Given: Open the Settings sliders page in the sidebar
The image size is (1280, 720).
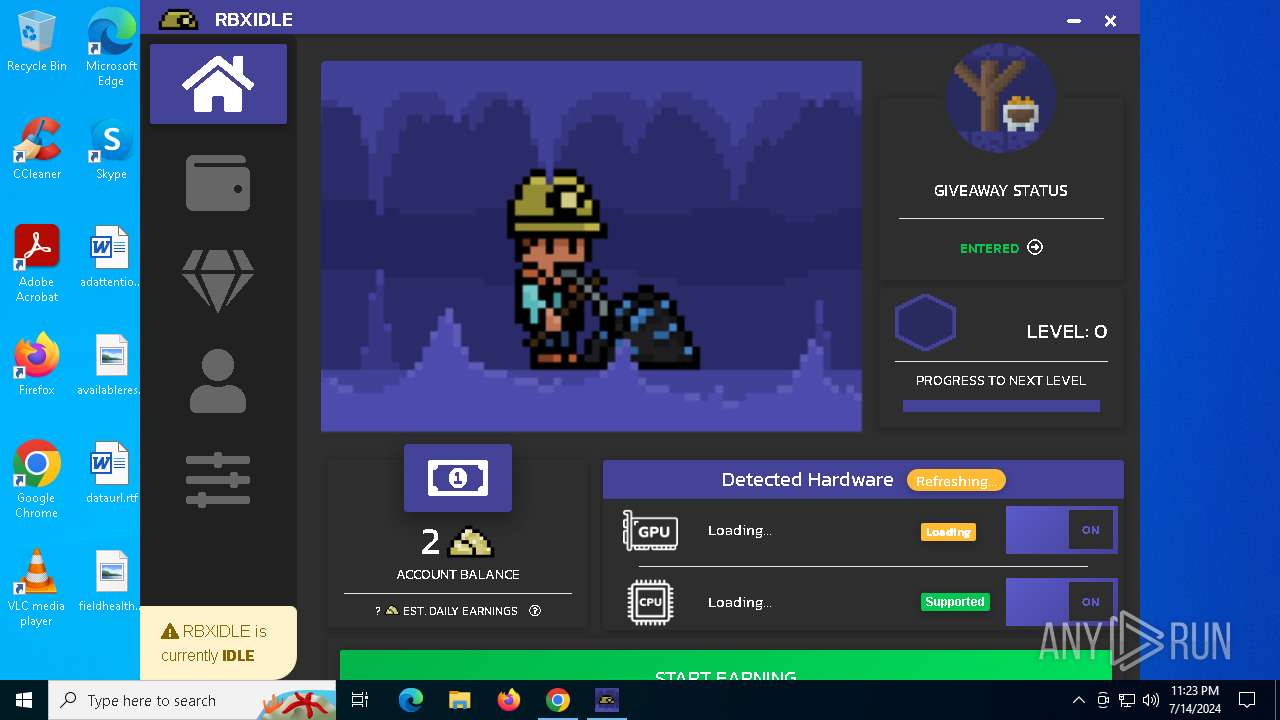Looking at the screenshot, I should point(218,479).
